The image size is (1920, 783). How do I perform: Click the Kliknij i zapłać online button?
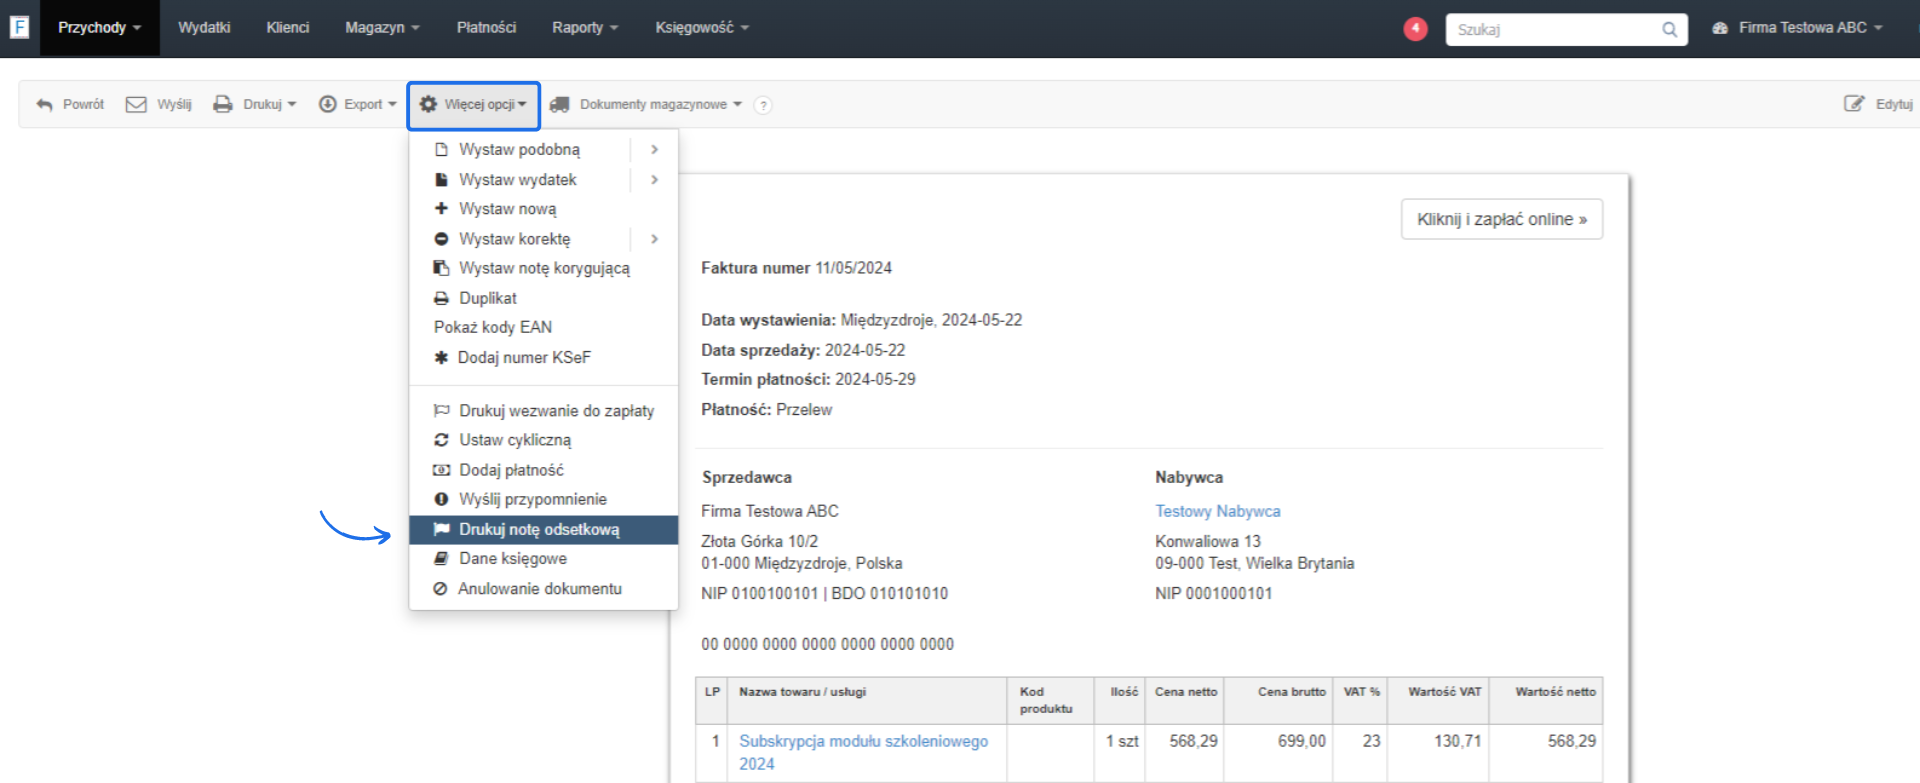pyautogui.click(x=1501, y=220)
